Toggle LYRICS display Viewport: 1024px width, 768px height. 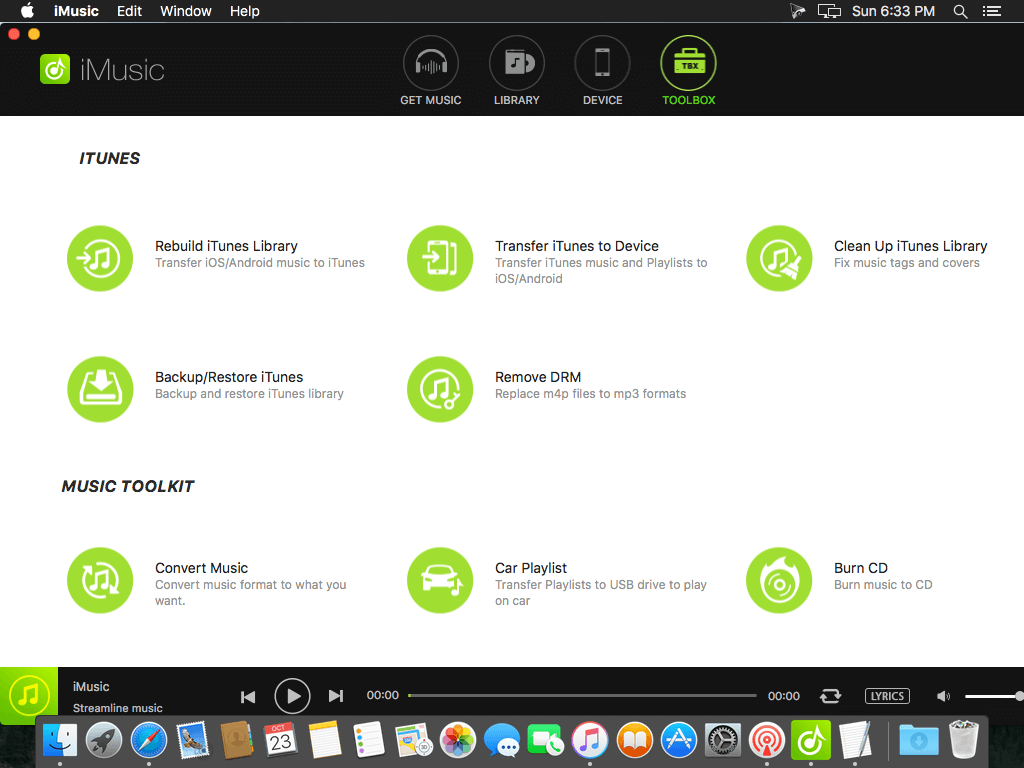pos(887,696)
